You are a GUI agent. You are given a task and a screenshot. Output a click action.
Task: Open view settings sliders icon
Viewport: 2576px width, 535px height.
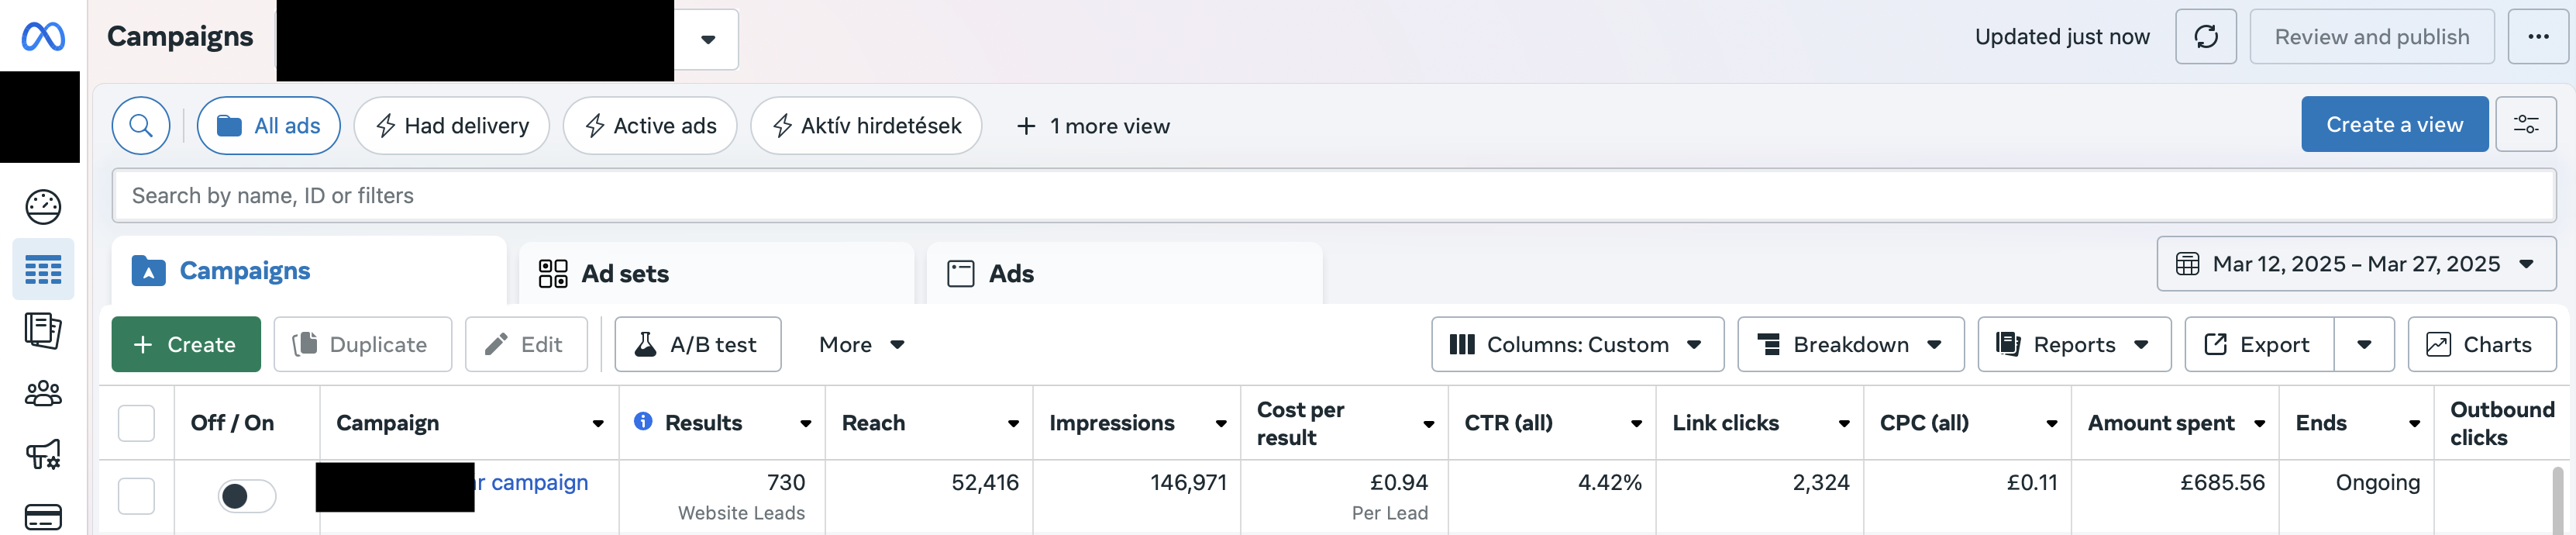coord(2526,125)
